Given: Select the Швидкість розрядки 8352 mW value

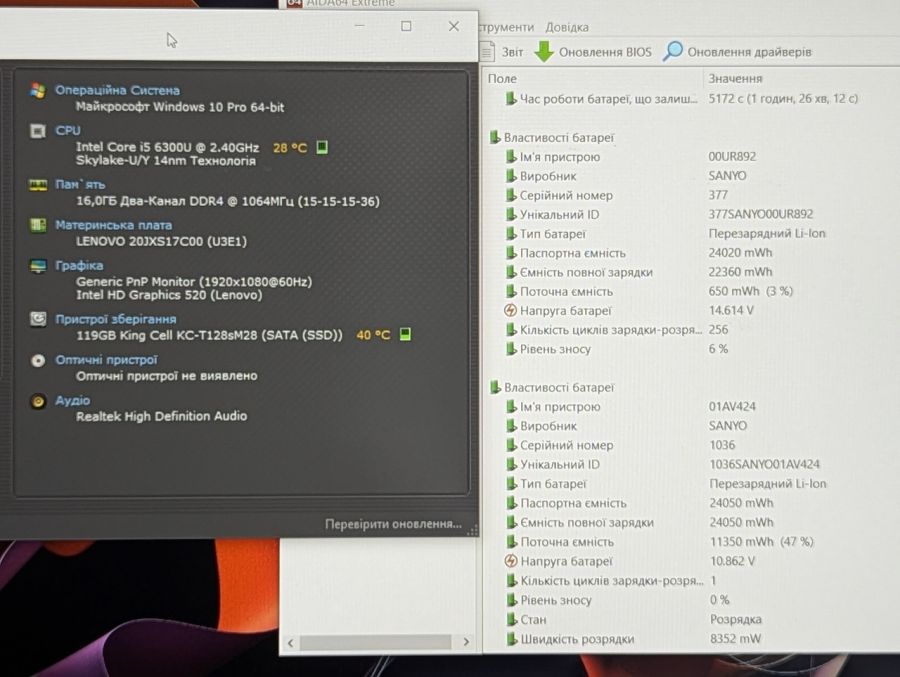Looking at the screenshot, I should coord(735,639).
